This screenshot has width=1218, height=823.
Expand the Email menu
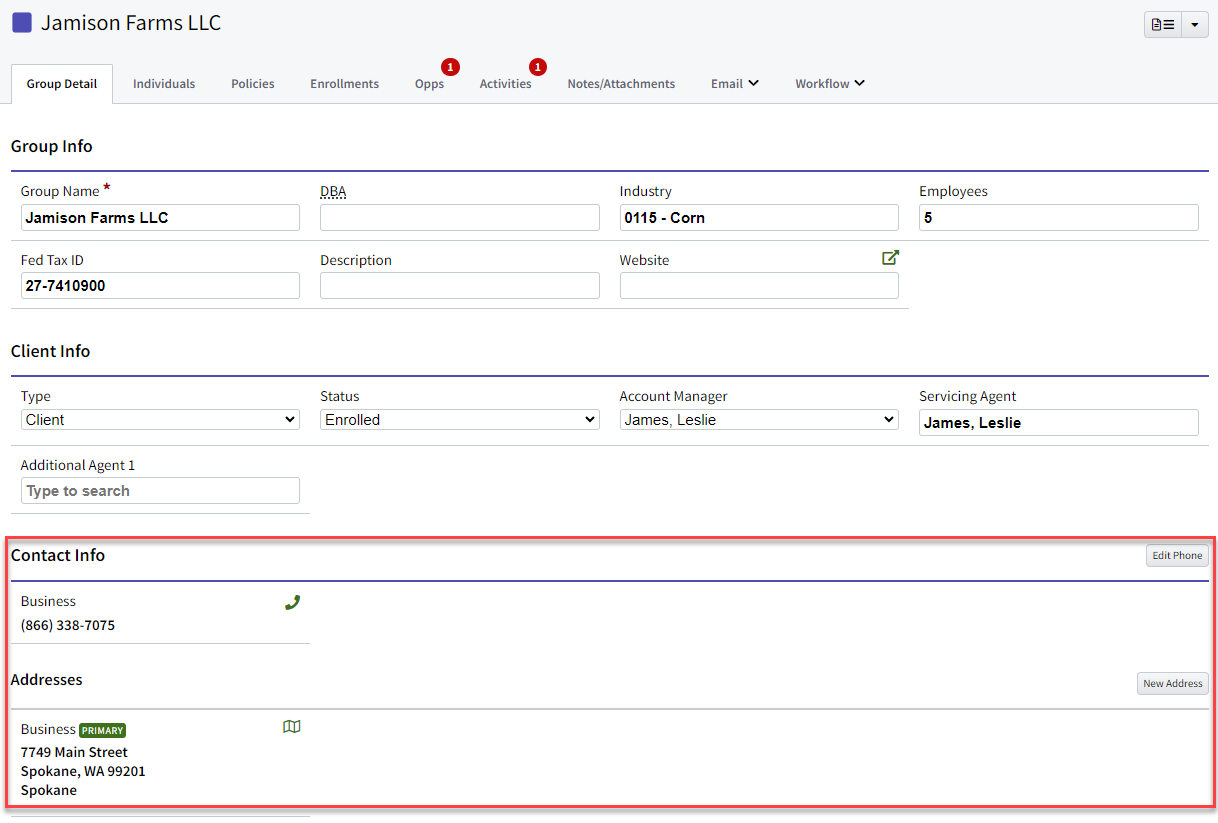(x=734, y=83)
